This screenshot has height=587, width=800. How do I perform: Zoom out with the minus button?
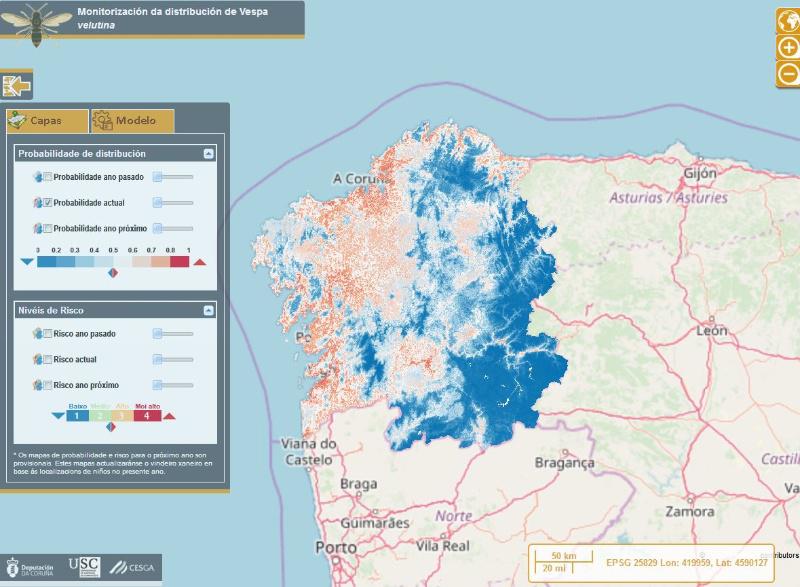[x=788, y=73]
